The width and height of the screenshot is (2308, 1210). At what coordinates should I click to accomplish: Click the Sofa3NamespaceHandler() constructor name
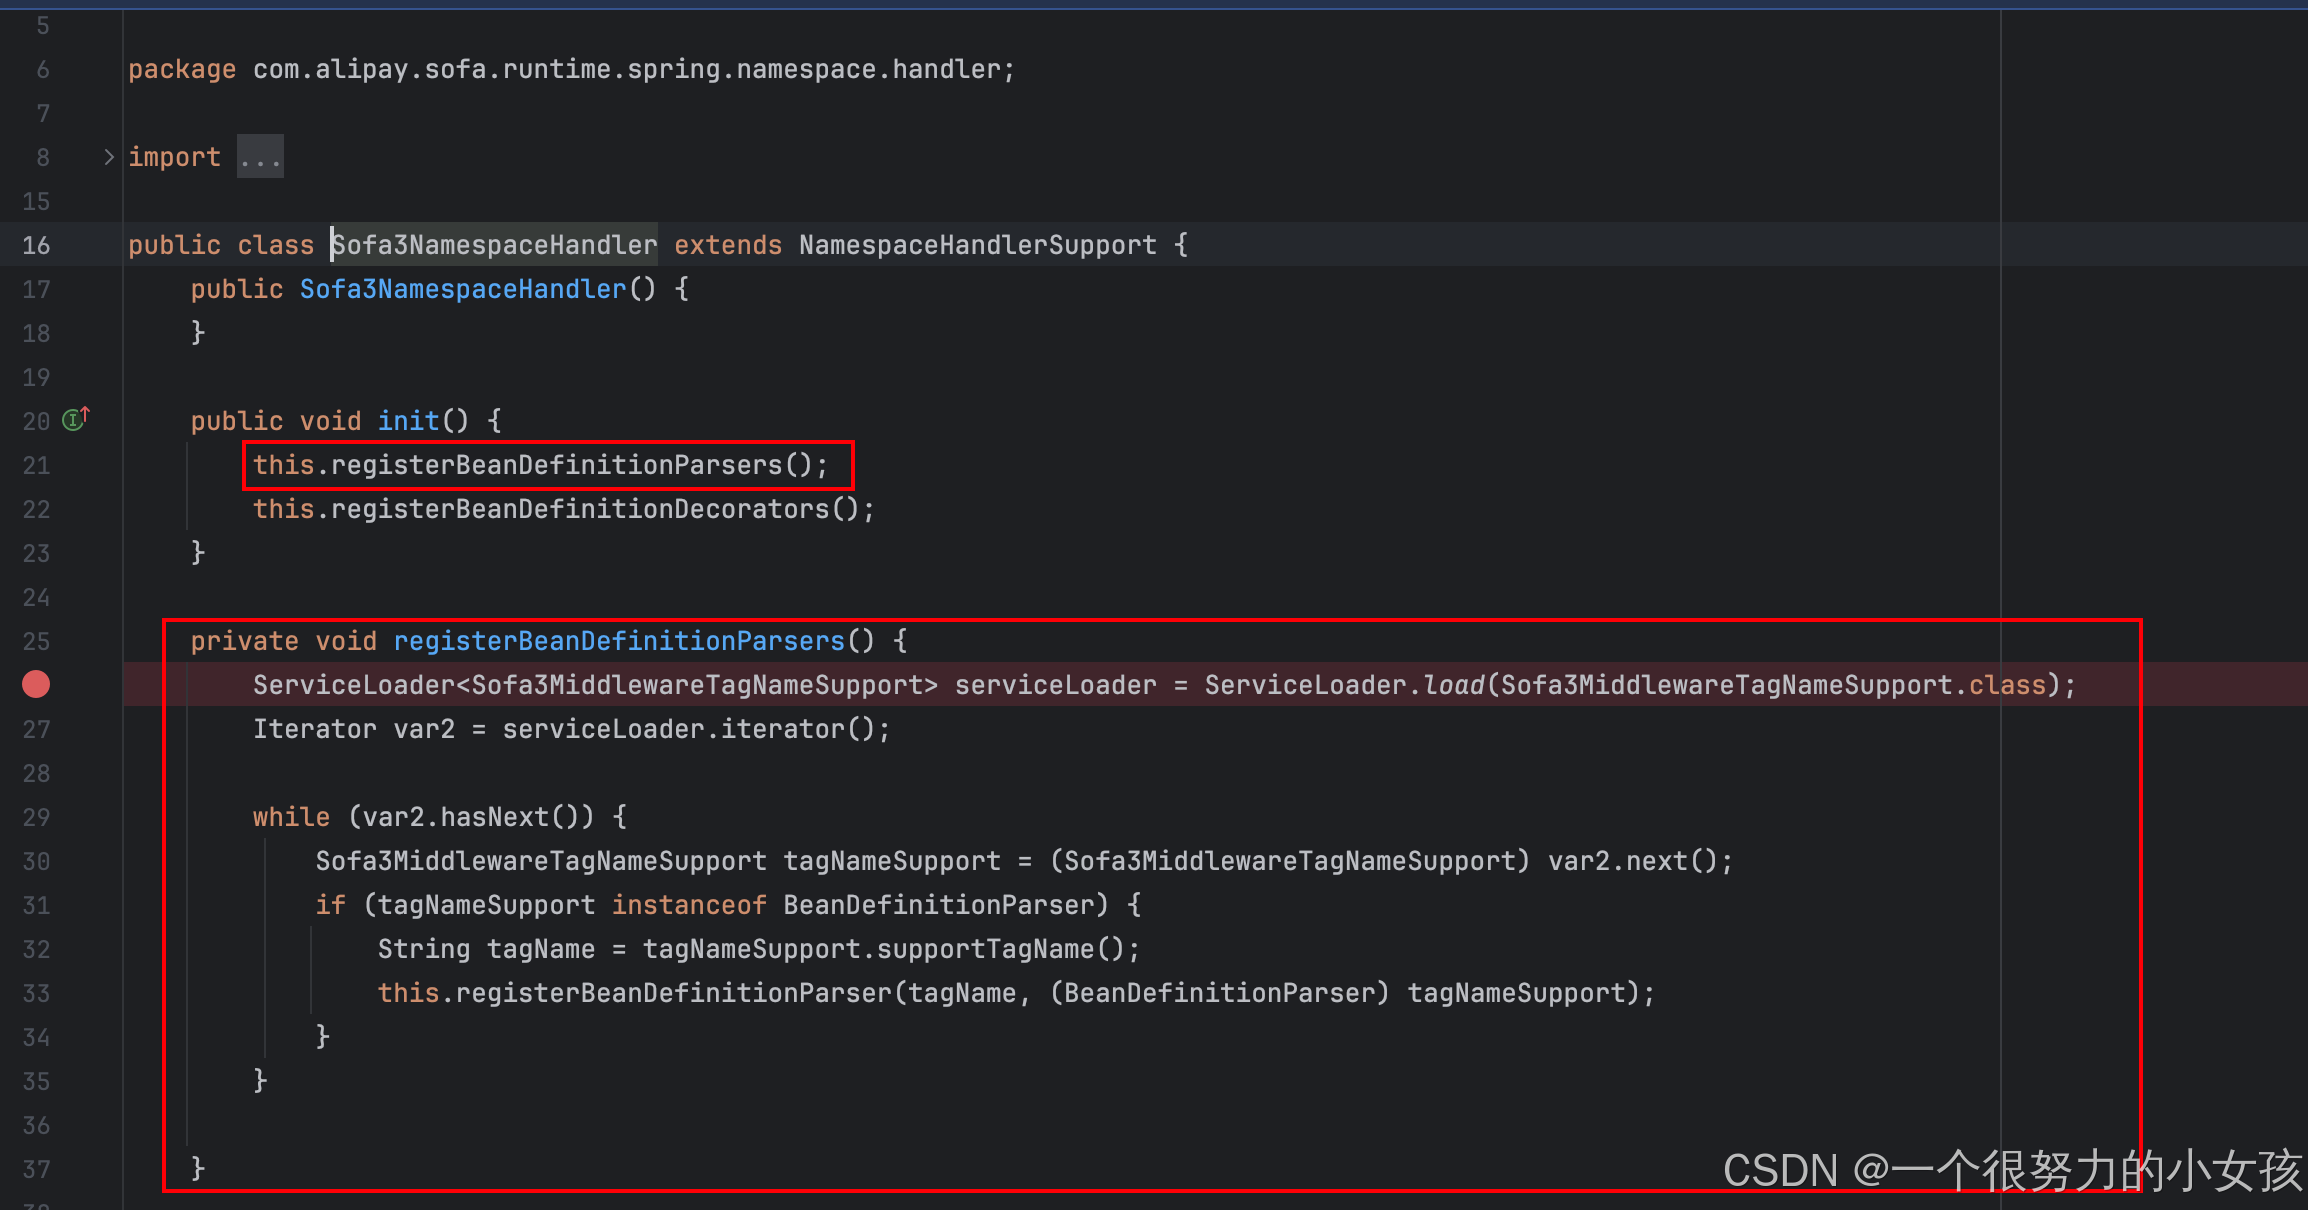pos(463,289)
